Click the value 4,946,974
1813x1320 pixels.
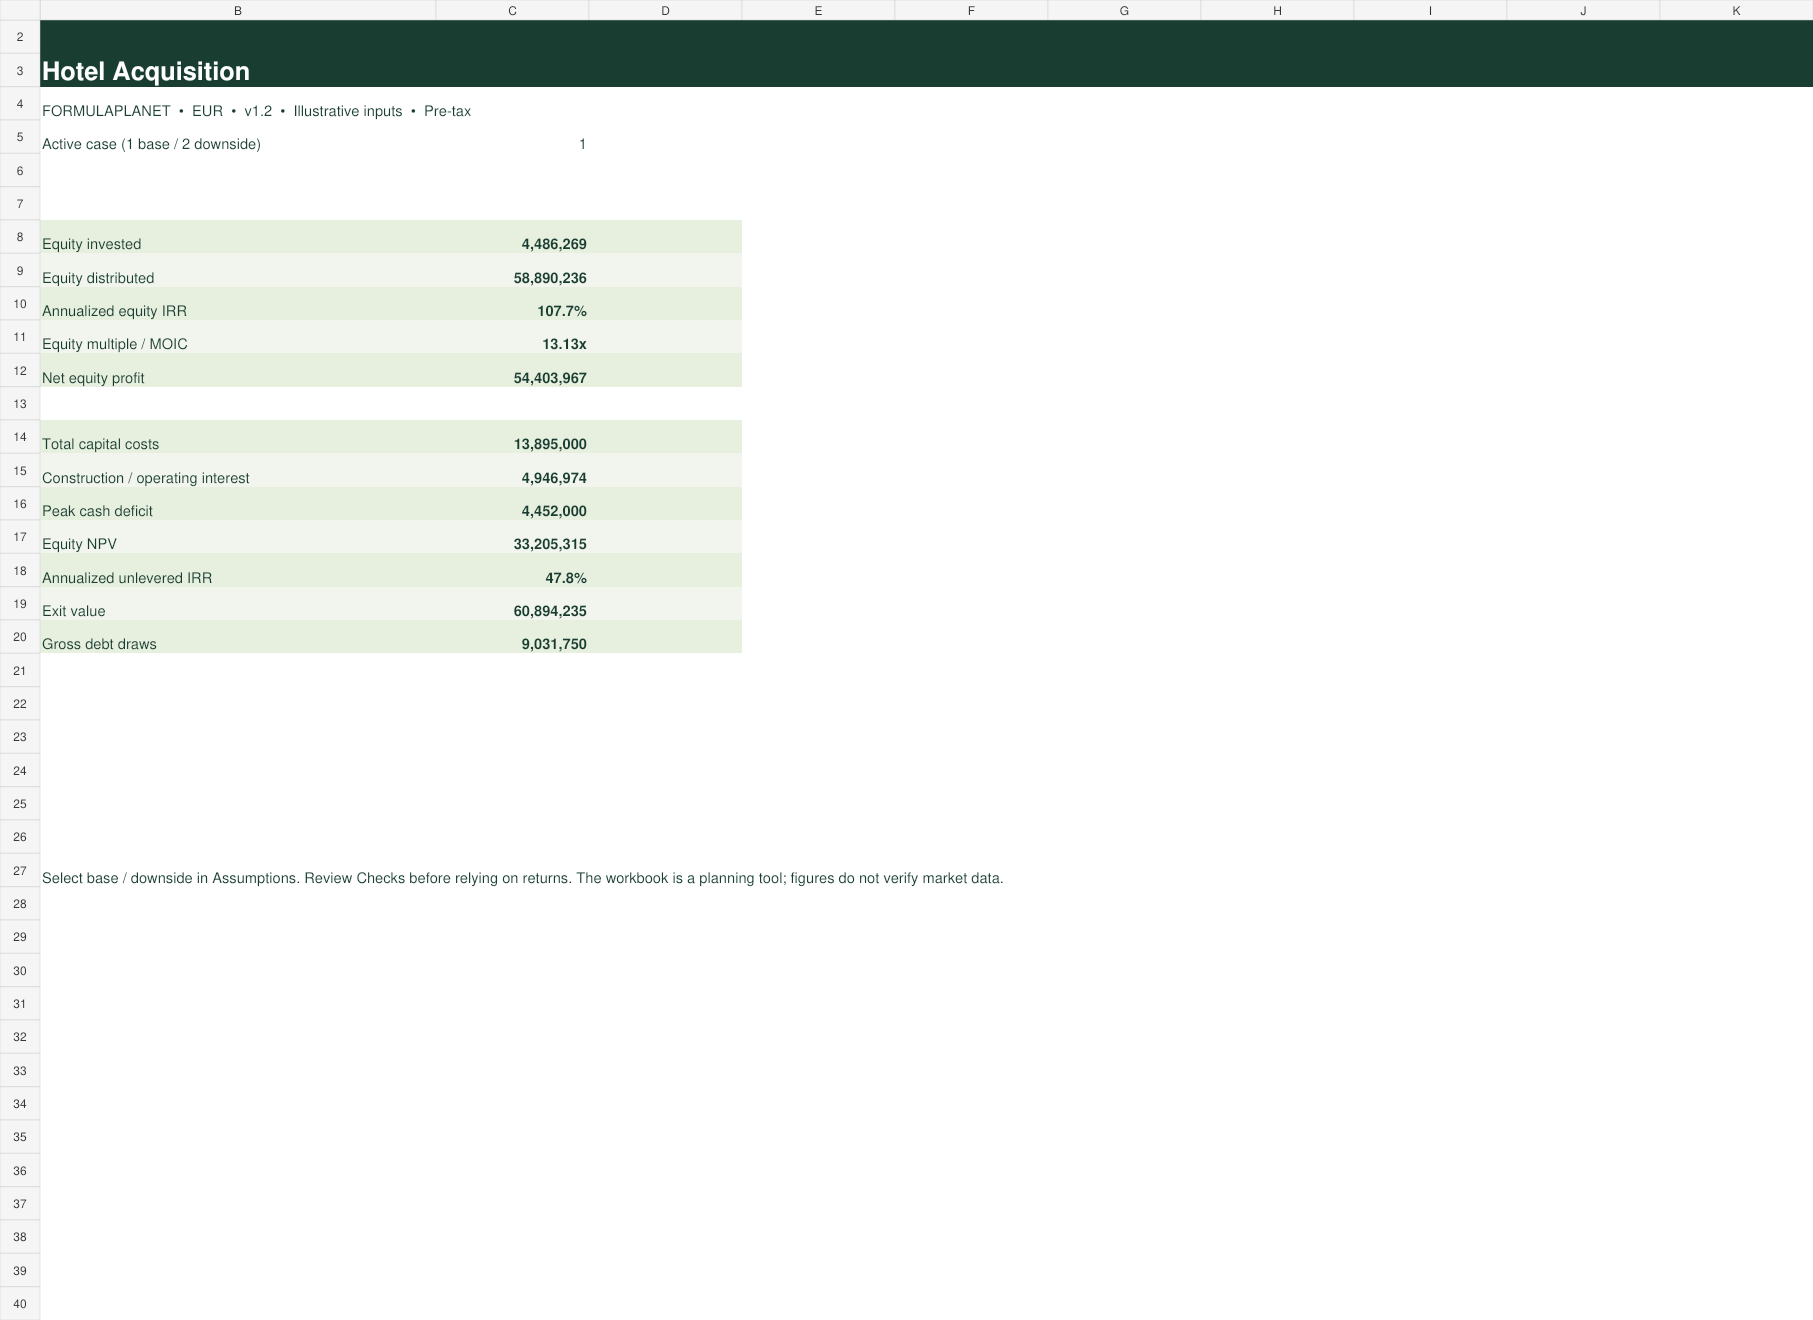554,478
